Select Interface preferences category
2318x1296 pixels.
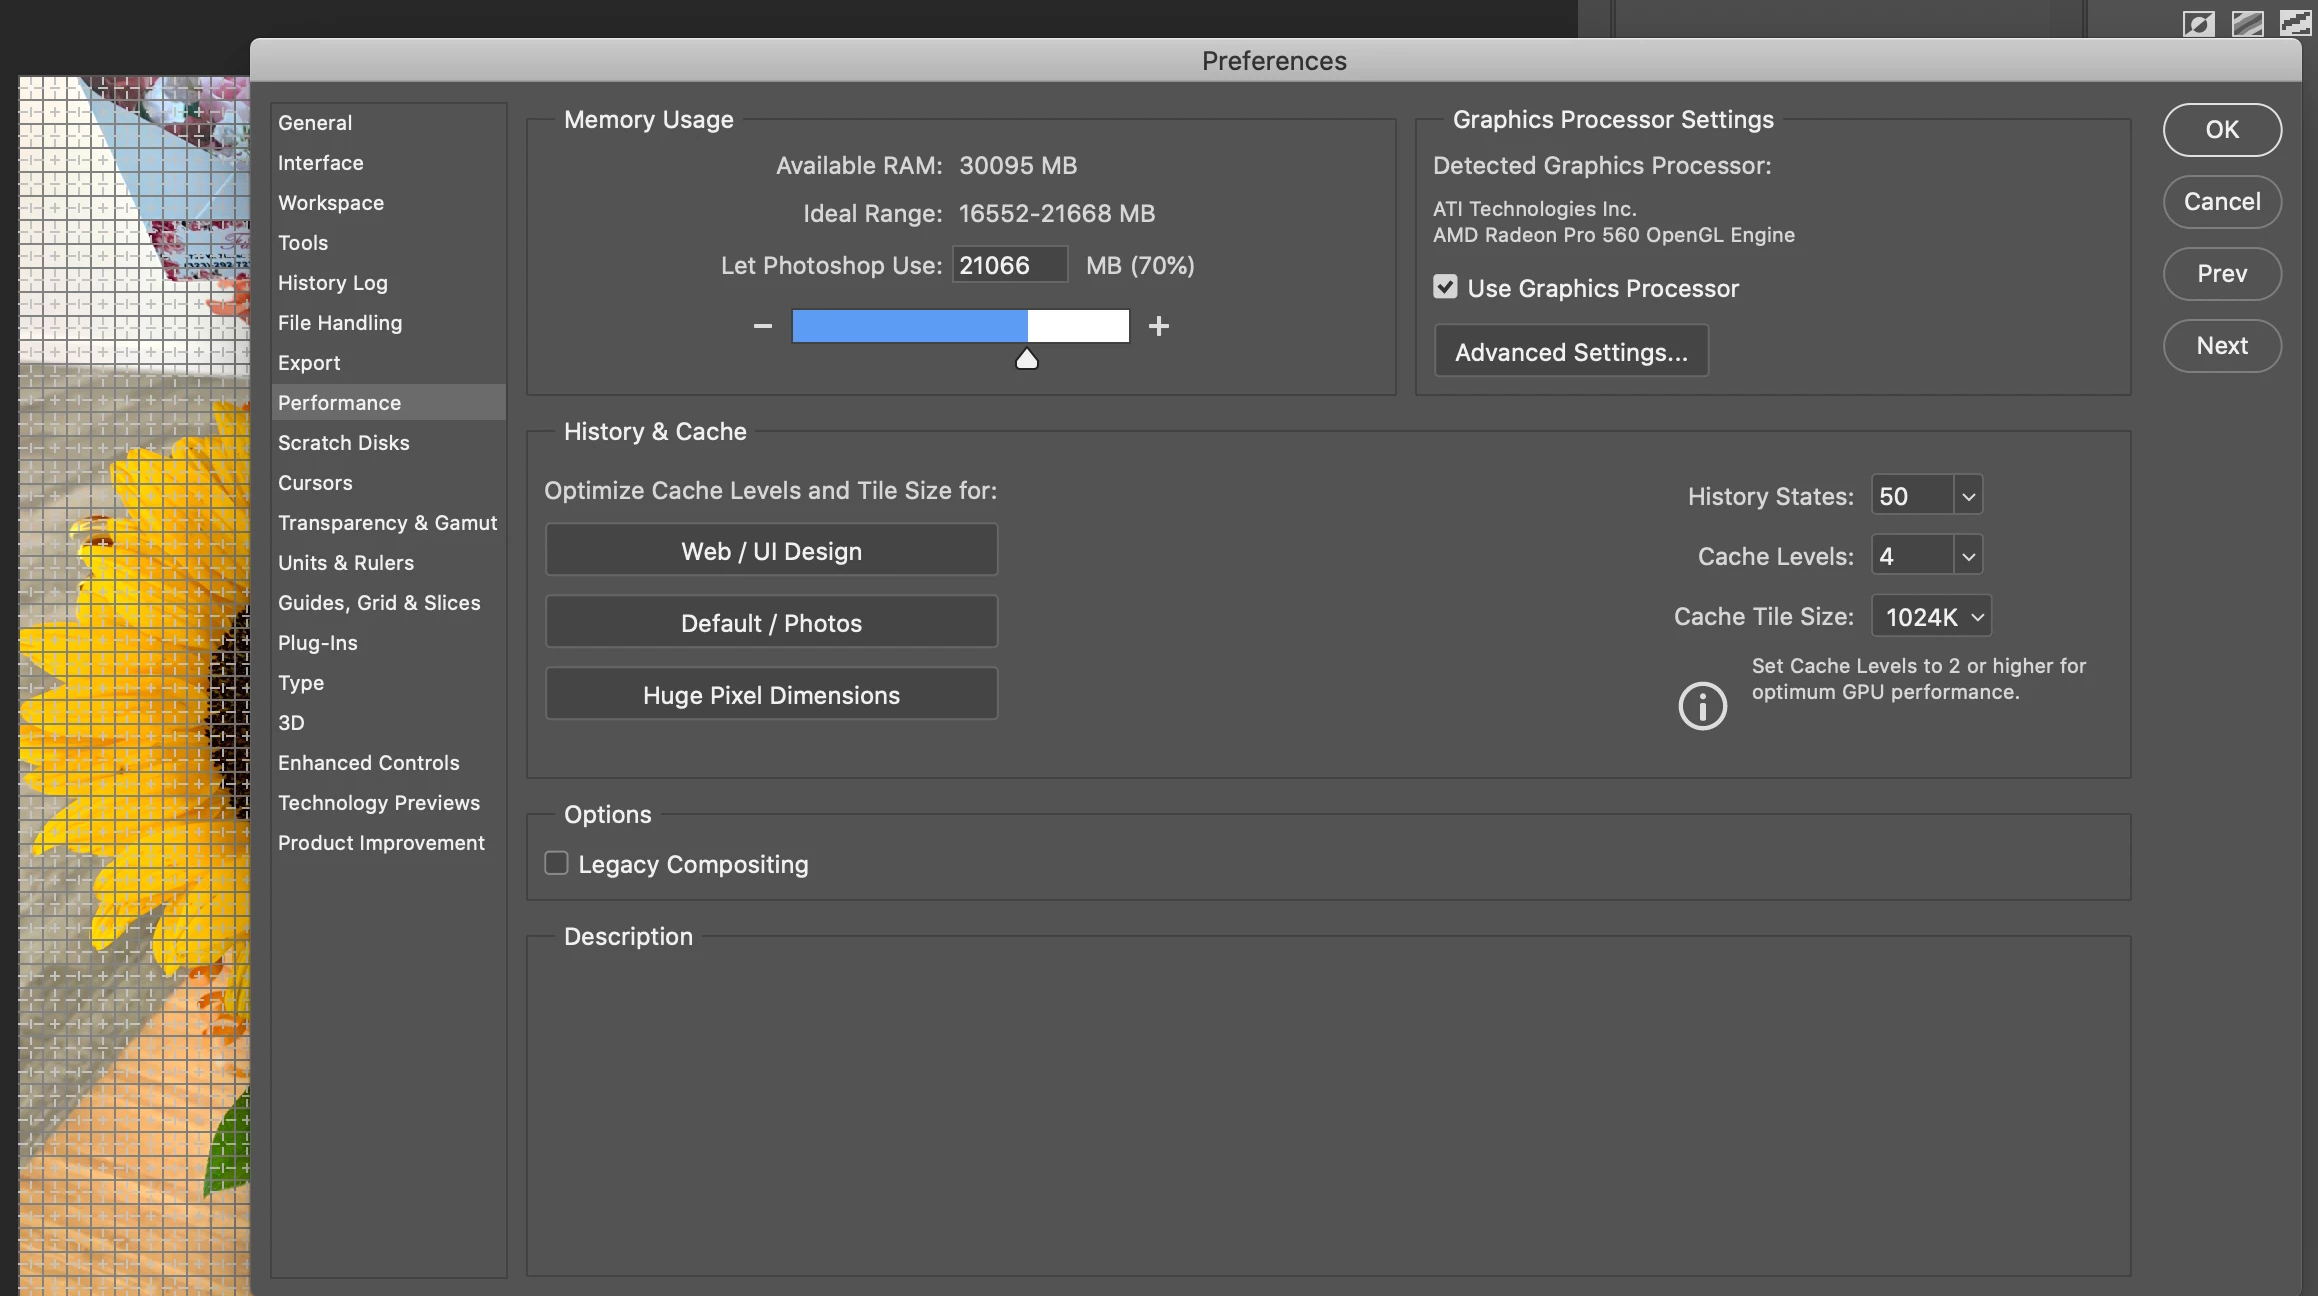[x=388, y=163]
